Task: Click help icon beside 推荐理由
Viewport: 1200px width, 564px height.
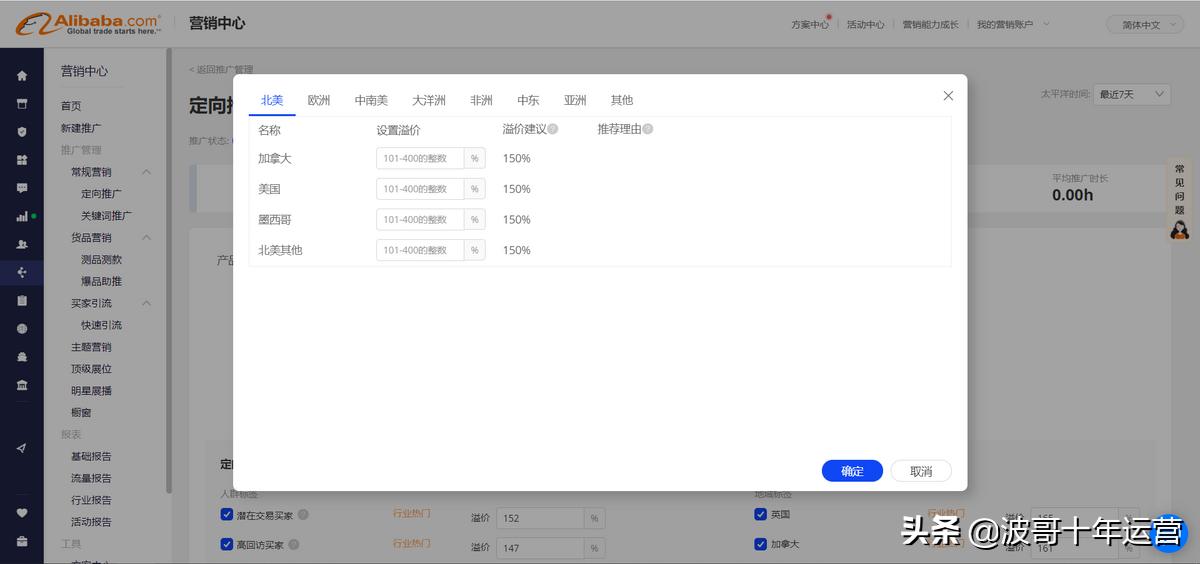Action: (648, 129)
